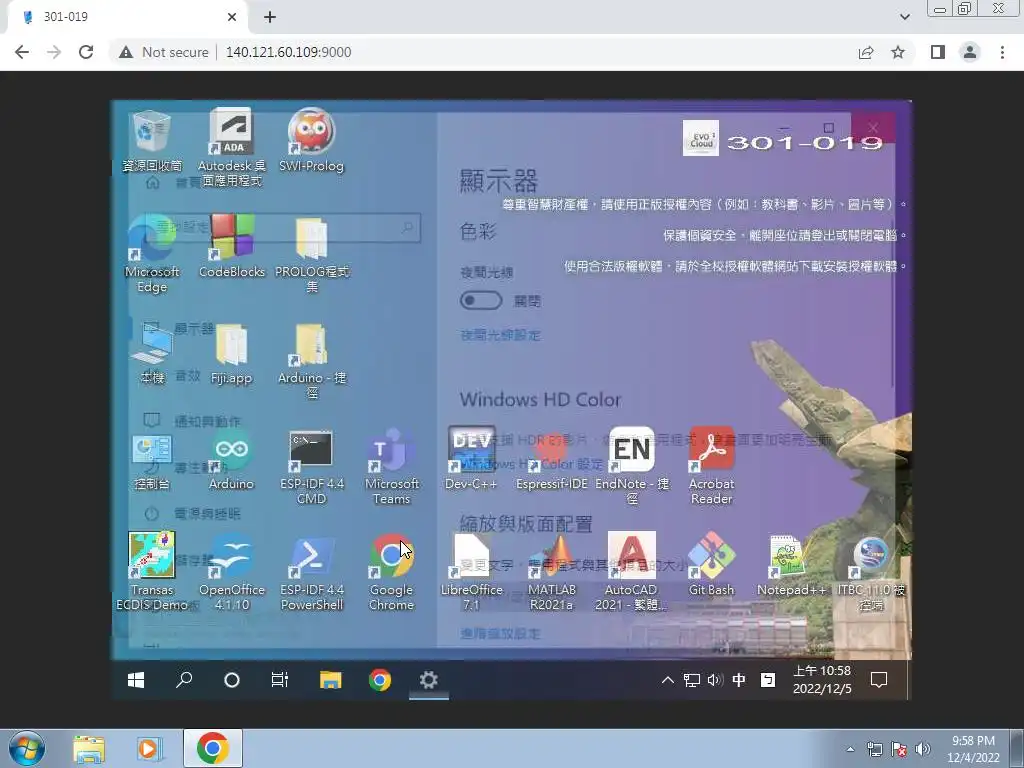Click remote taskbar network icon
This screenshot has height=768, width=1024.
(692, 680)
